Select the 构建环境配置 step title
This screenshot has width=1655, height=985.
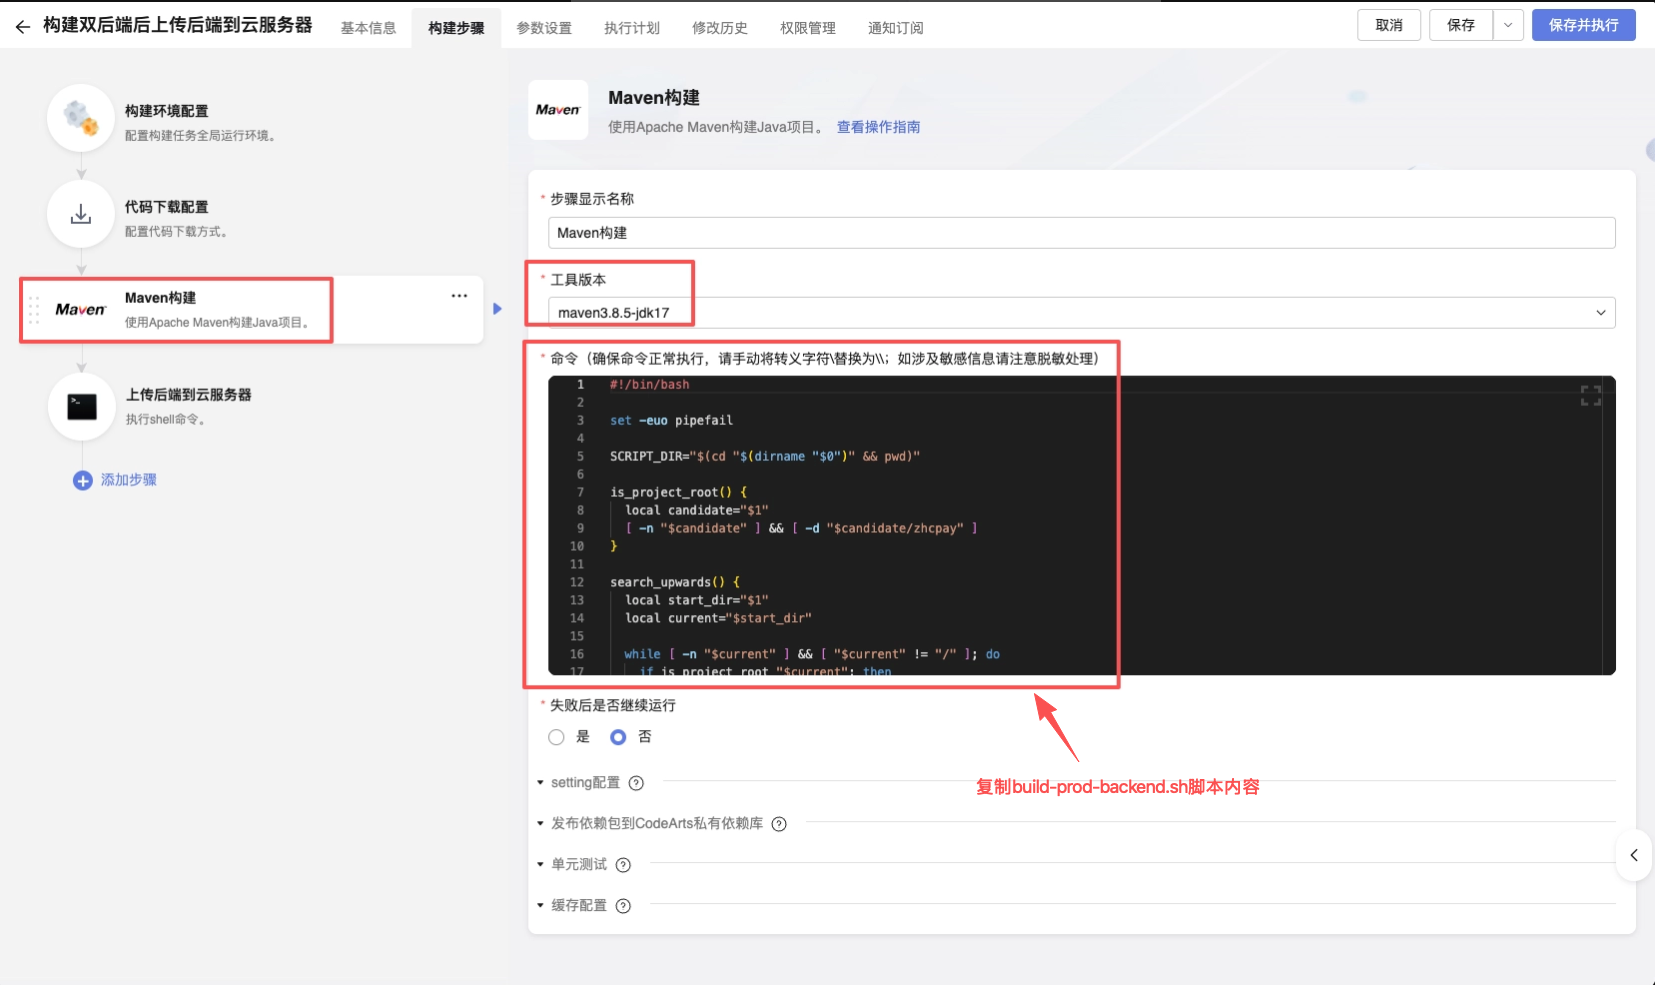click(167, 111)
